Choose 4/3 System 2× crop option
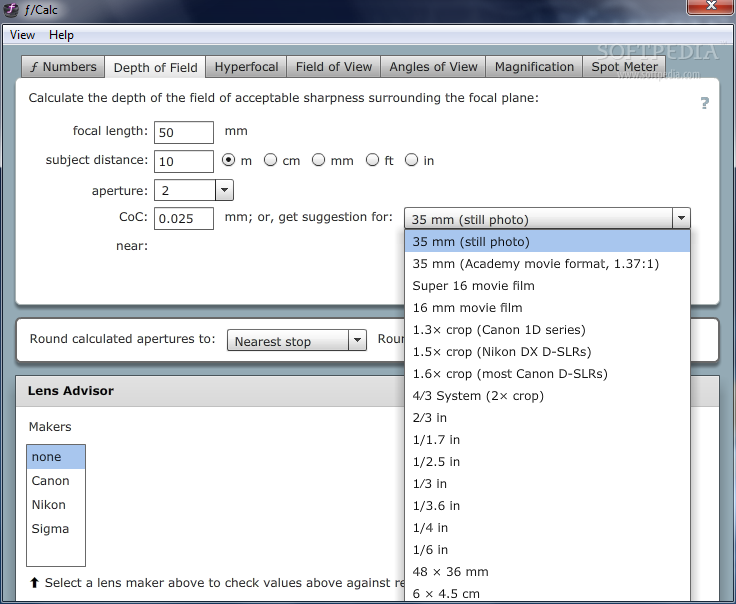The width and height of the screenshot is (736, 604). [x=547, y=396]
